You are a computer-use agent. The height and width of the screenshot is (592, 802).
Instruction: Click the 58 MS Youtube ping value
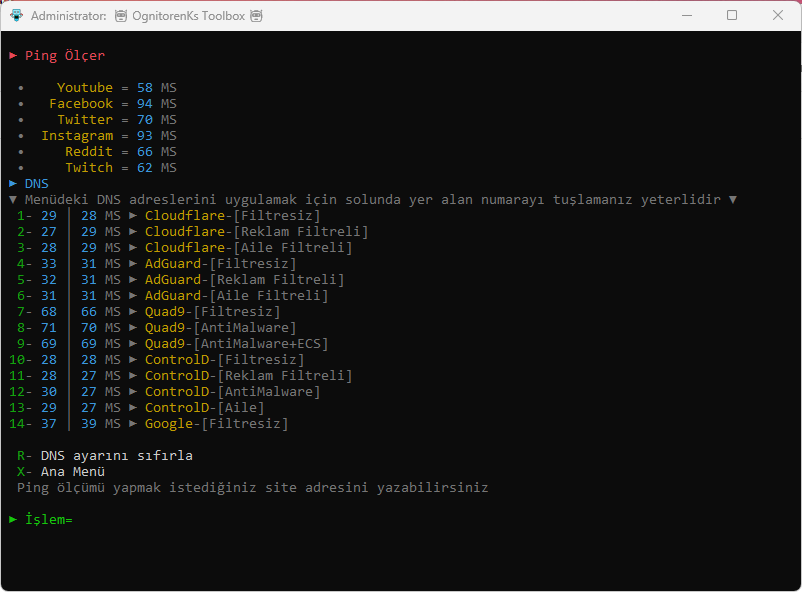pyautogui.click(x=157, y=87)
